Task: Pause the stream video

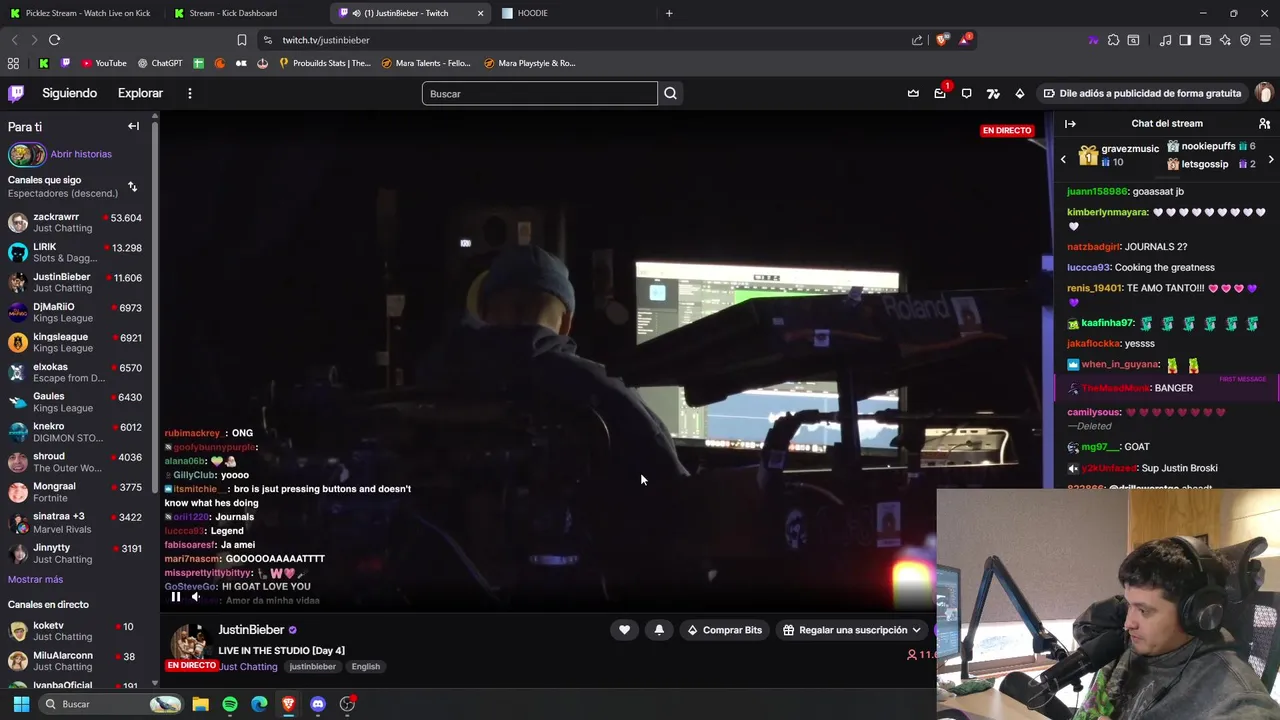Action: click(x=175, y=597)
